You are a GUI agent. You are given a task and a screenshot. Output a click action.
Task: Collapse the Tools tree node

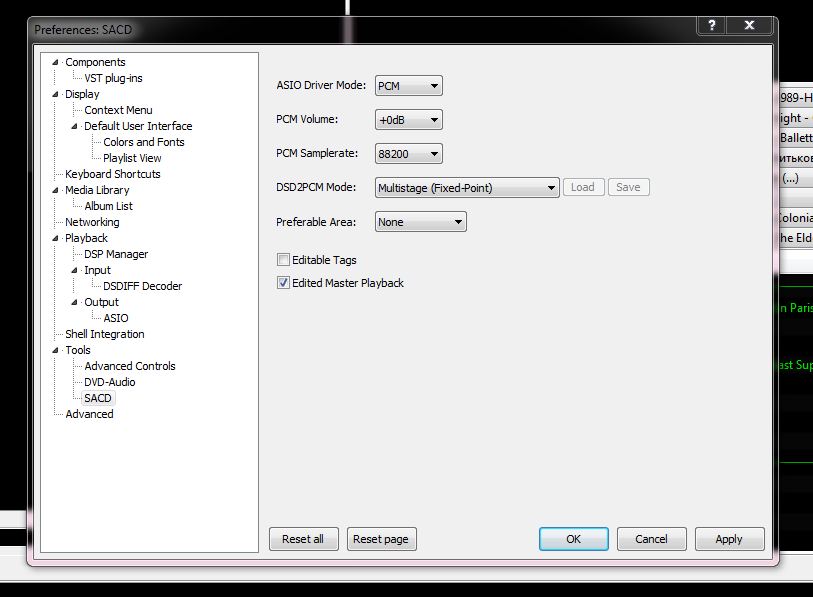pyautogui.click(x=55, y=350)
